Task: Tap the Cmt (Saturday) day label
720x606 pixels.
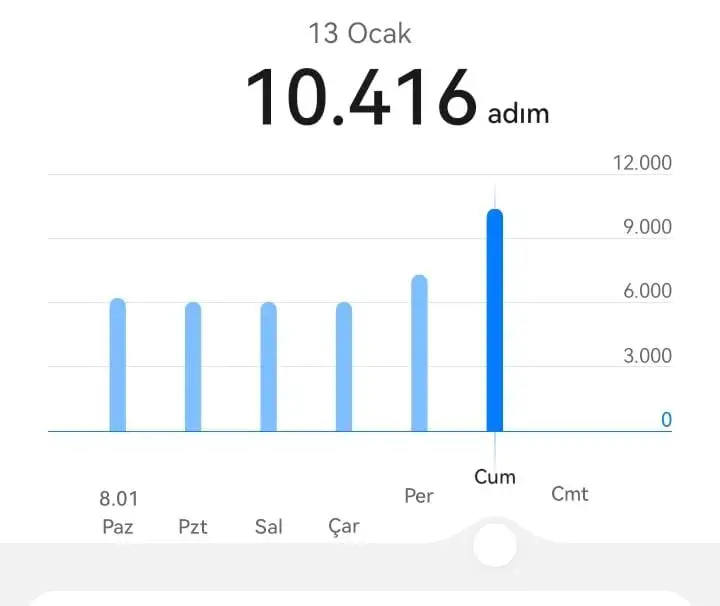Action: 570,494
